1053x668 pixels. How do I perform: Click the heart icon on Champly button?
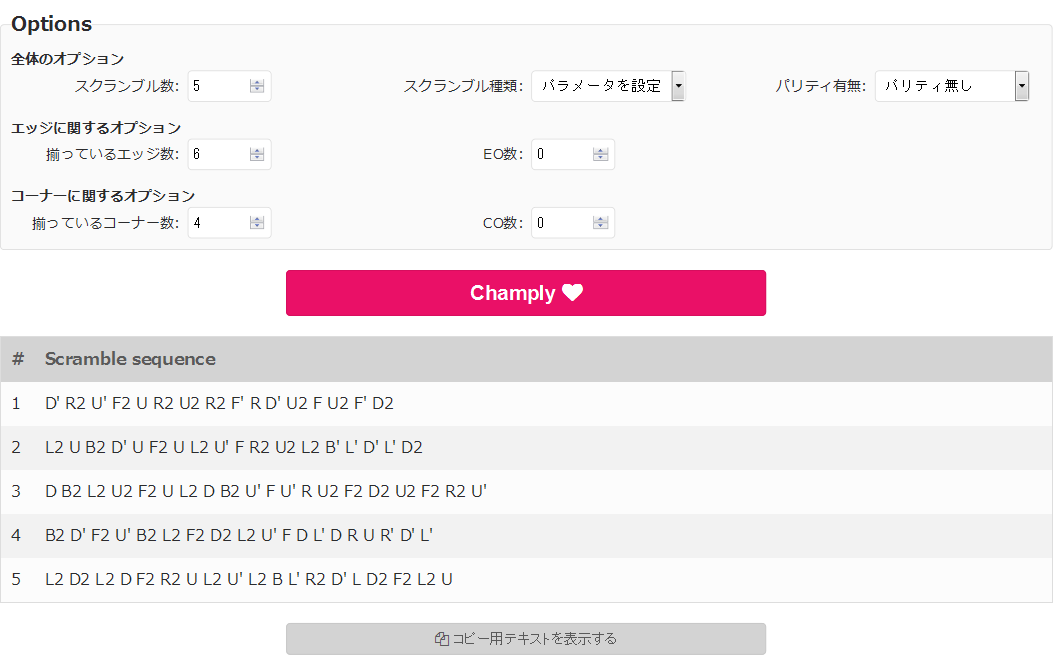tap(572, 293)
